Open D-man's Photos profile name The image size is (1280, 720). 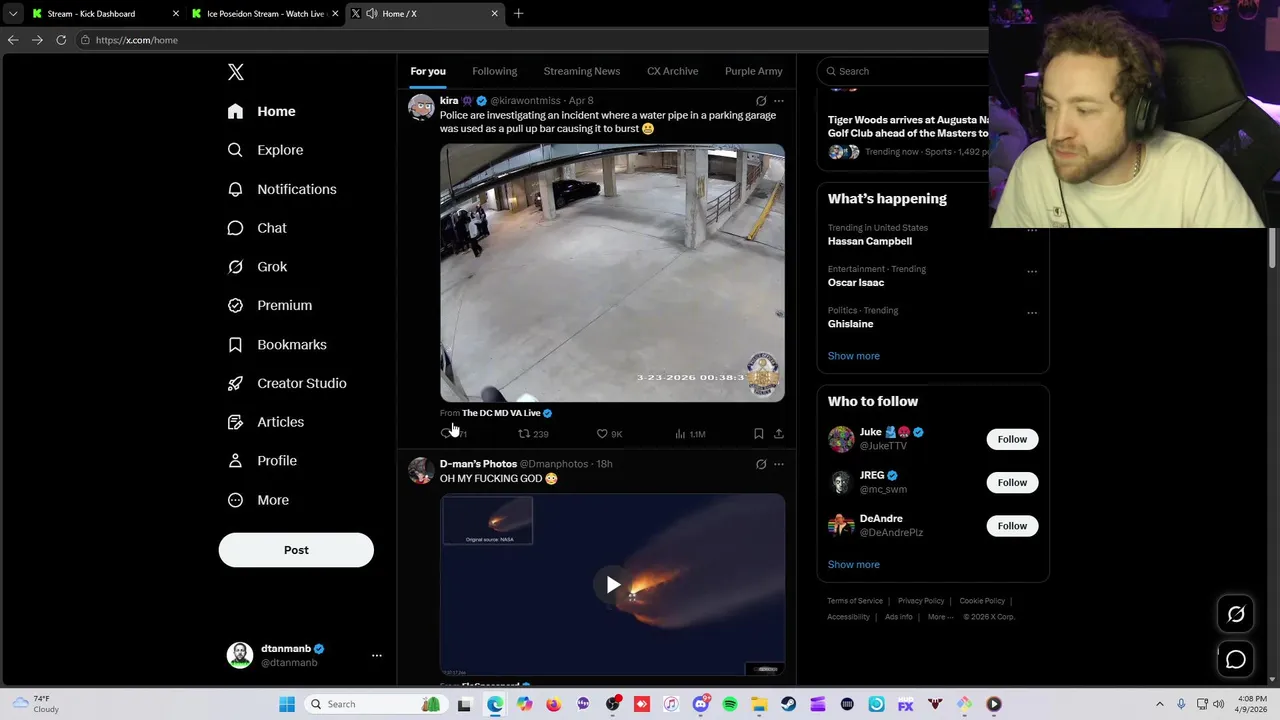tap(478, 464)
